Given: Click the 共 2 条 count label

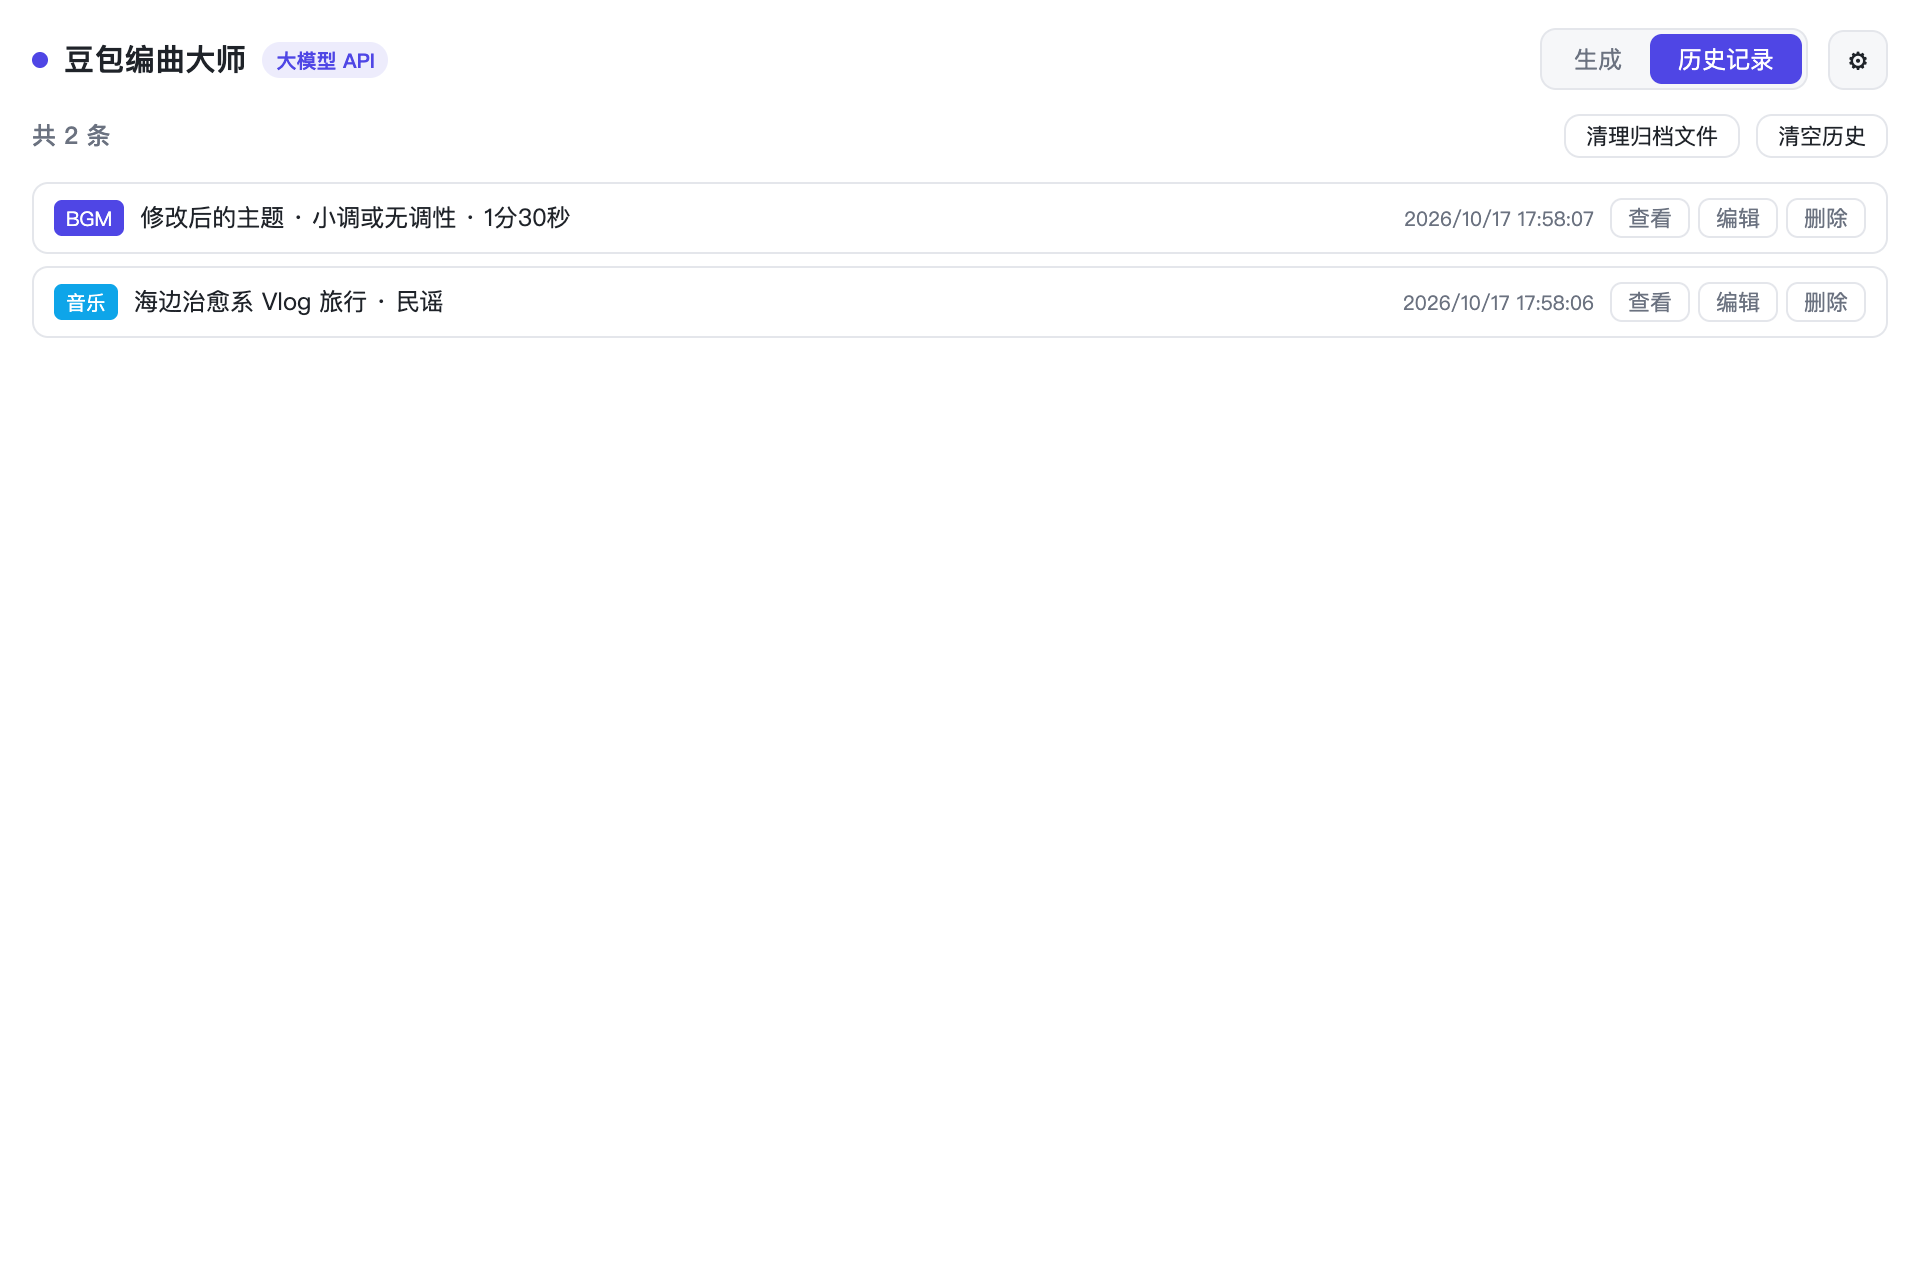Looking at the screenshot, I should coord(71,136).
